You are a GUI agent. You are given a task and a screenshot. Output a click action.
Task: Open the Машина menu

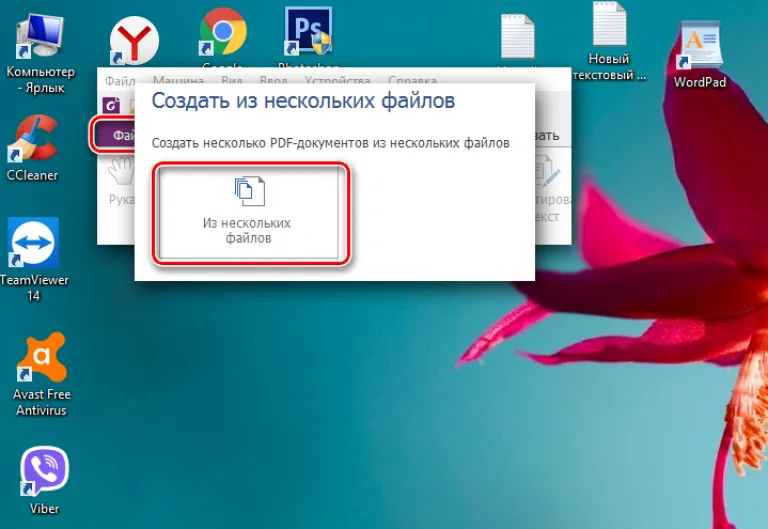[178, 81]
